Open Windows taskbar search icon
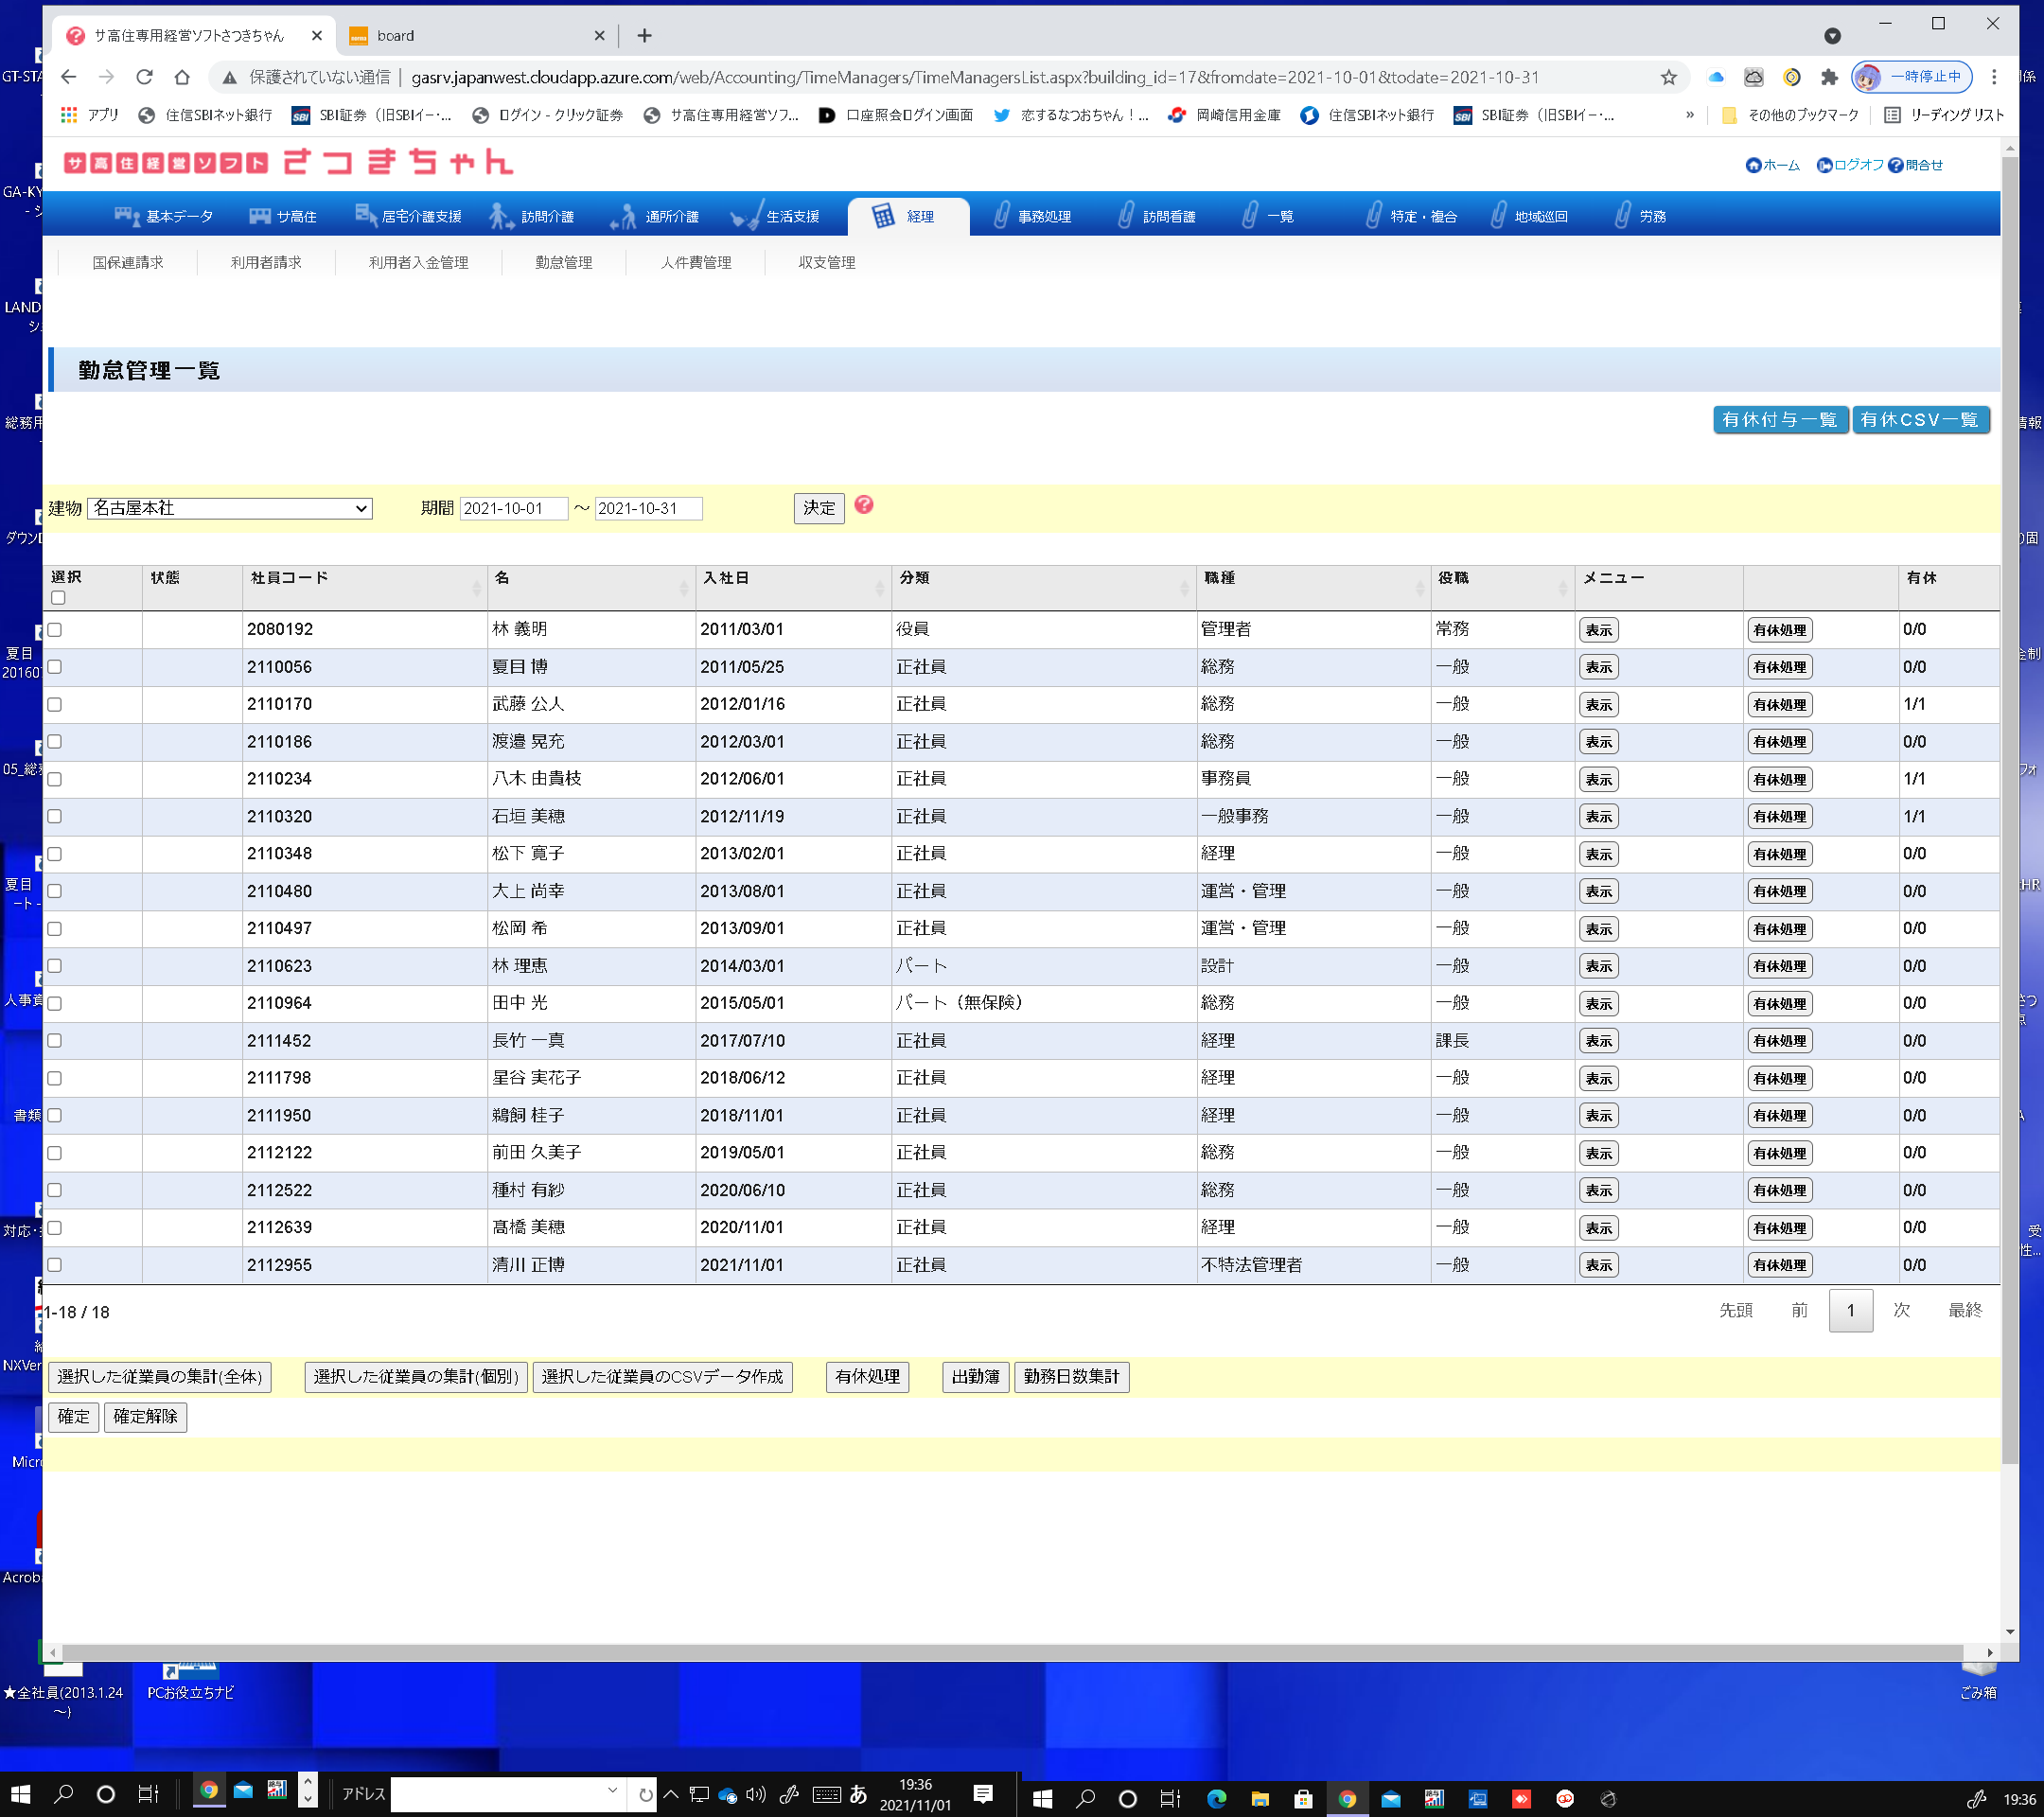Image resolution: width=2044 pixels, height=1817 pixels. tap(63, 1793)
